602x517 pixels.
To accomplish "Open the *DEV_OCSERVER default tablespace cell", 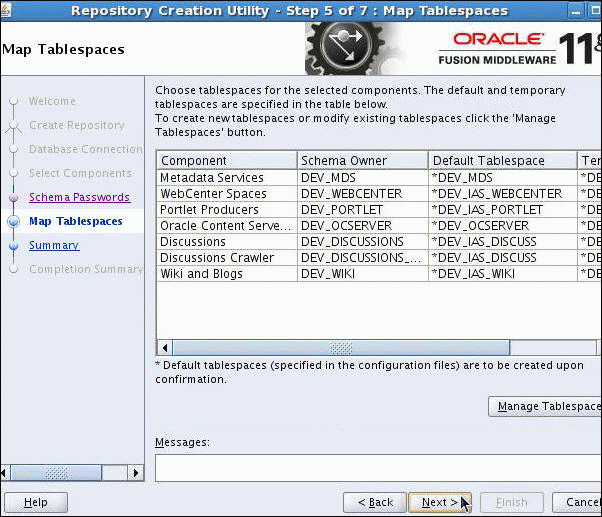I will (x=503, y=226).
